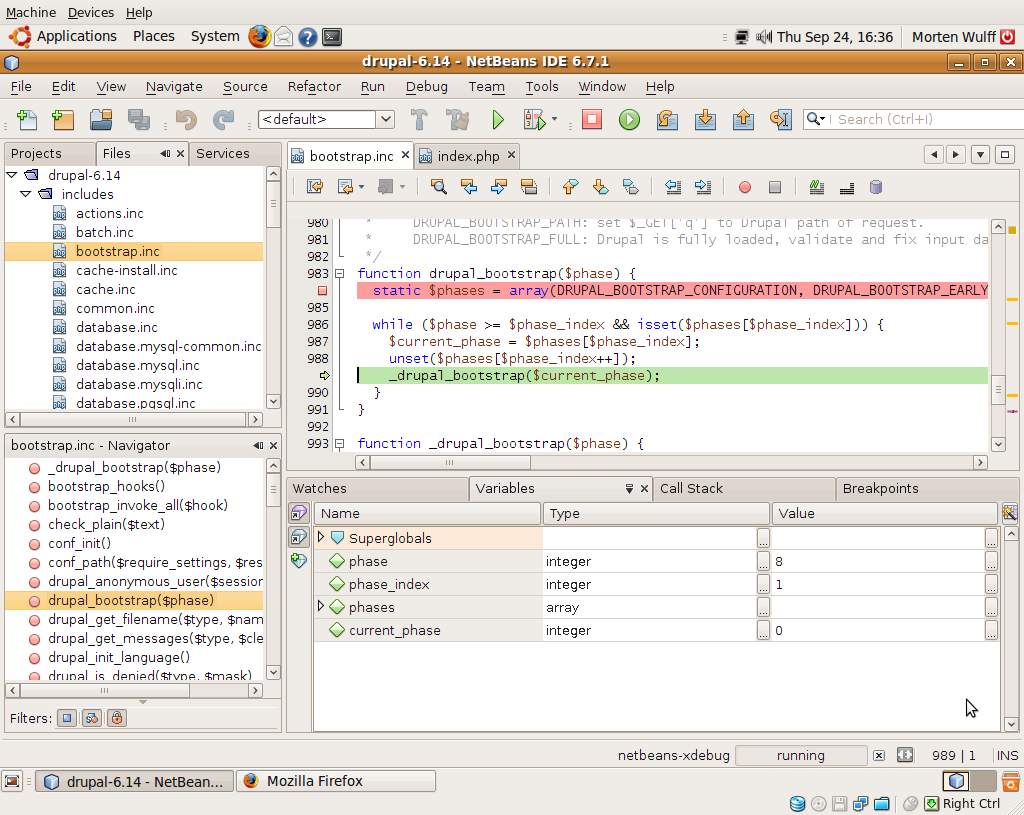The image size is (1024, 815).
Task: Click the Step Into debugger icon
Action: (705, 120)
